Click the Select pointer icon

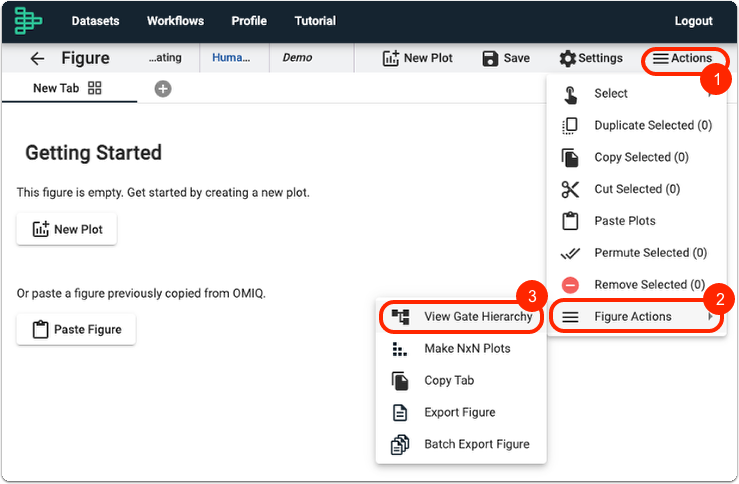pos(570,94)
